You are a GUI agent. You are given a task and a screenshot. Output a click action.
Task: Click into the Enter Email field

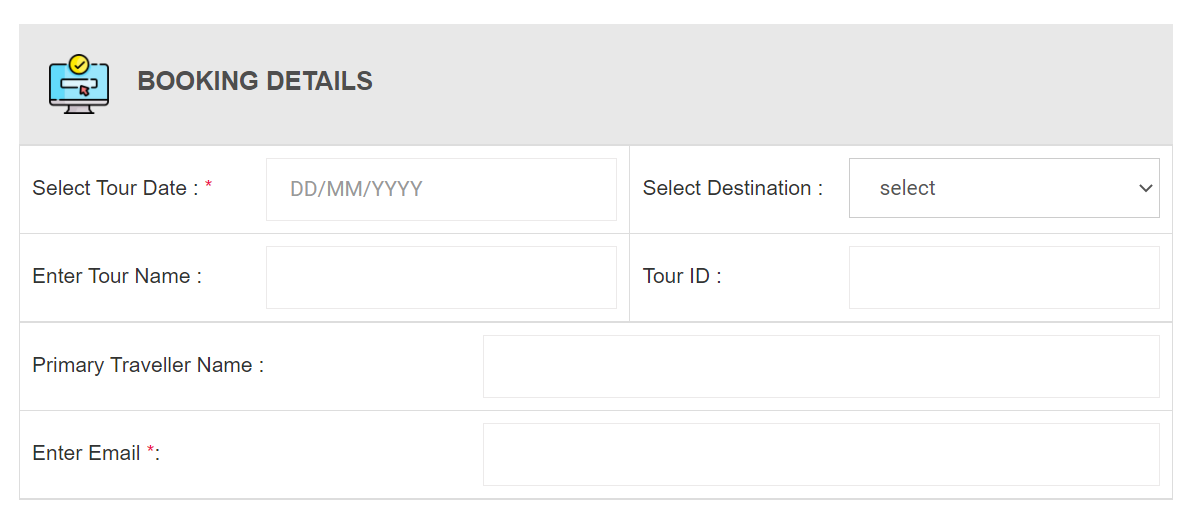click(821, 455)
